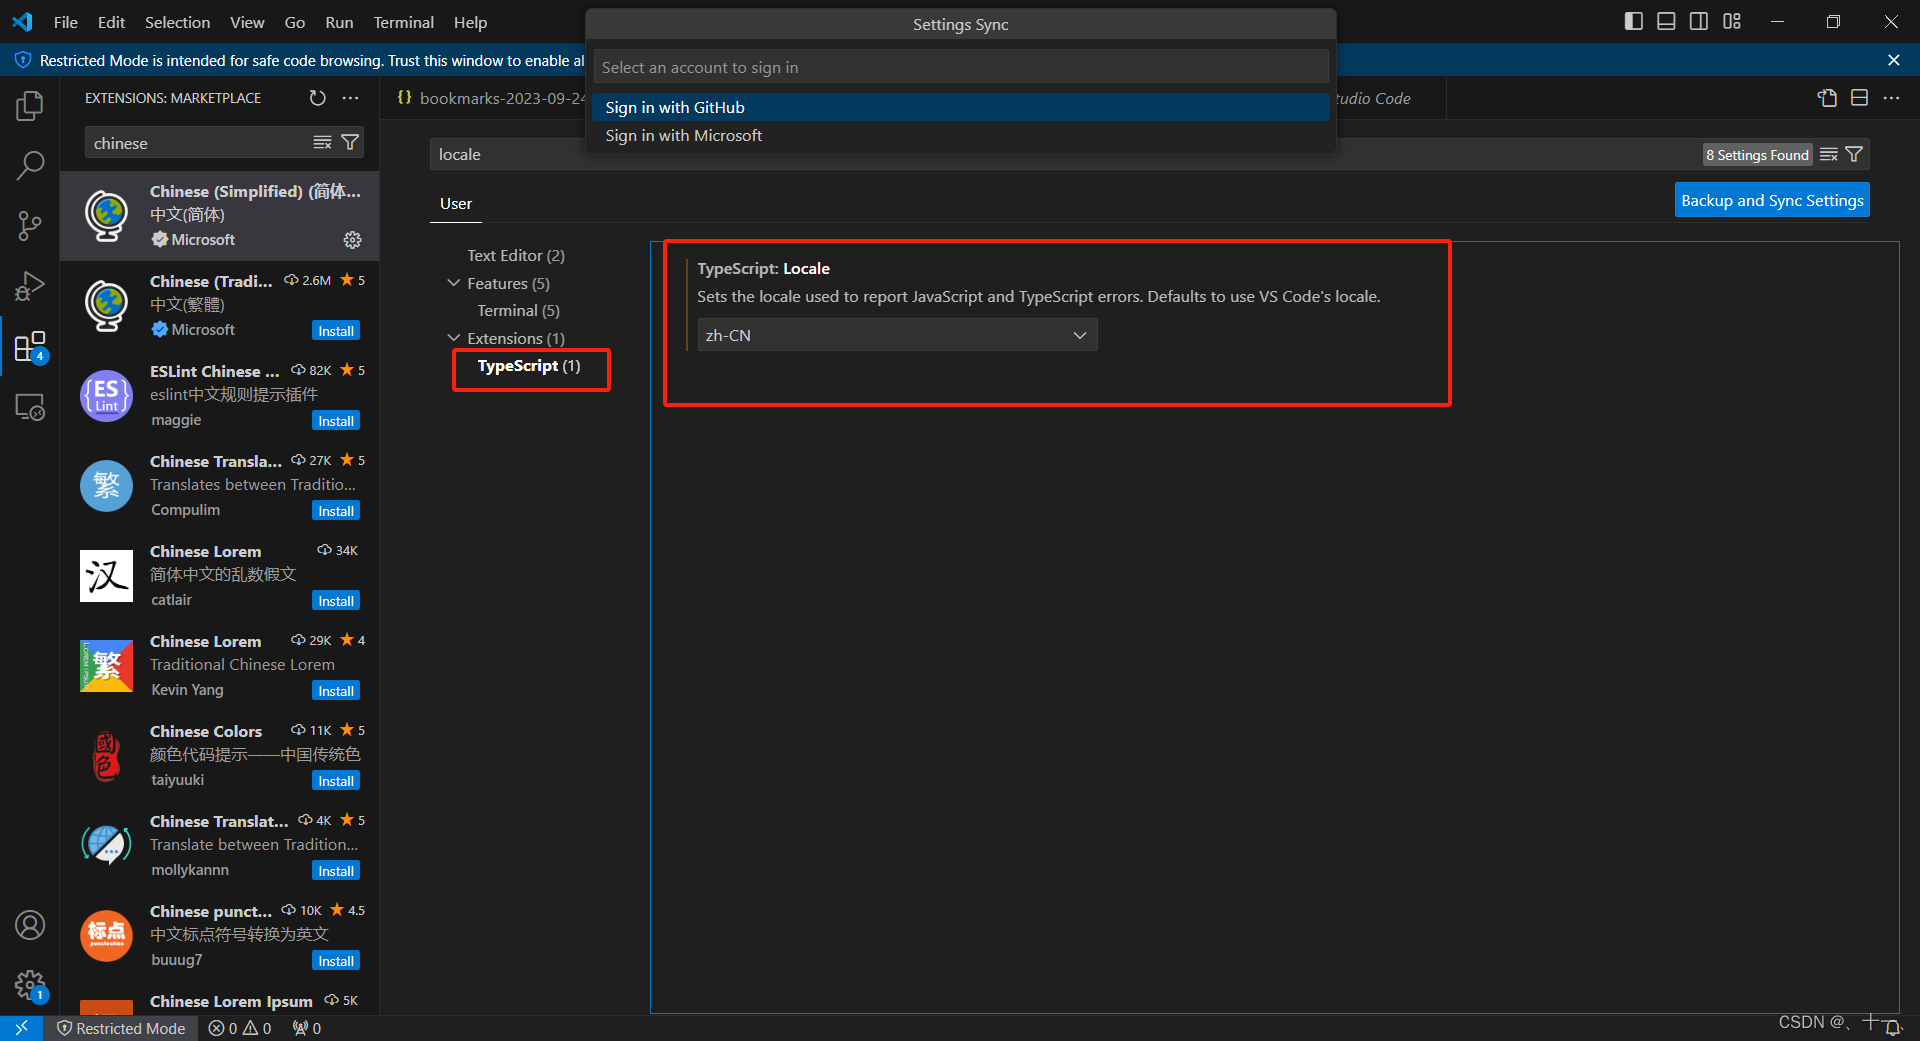Clear settings search input
This screenshot has height=1041, width=1920.
tap(1829, 154)
